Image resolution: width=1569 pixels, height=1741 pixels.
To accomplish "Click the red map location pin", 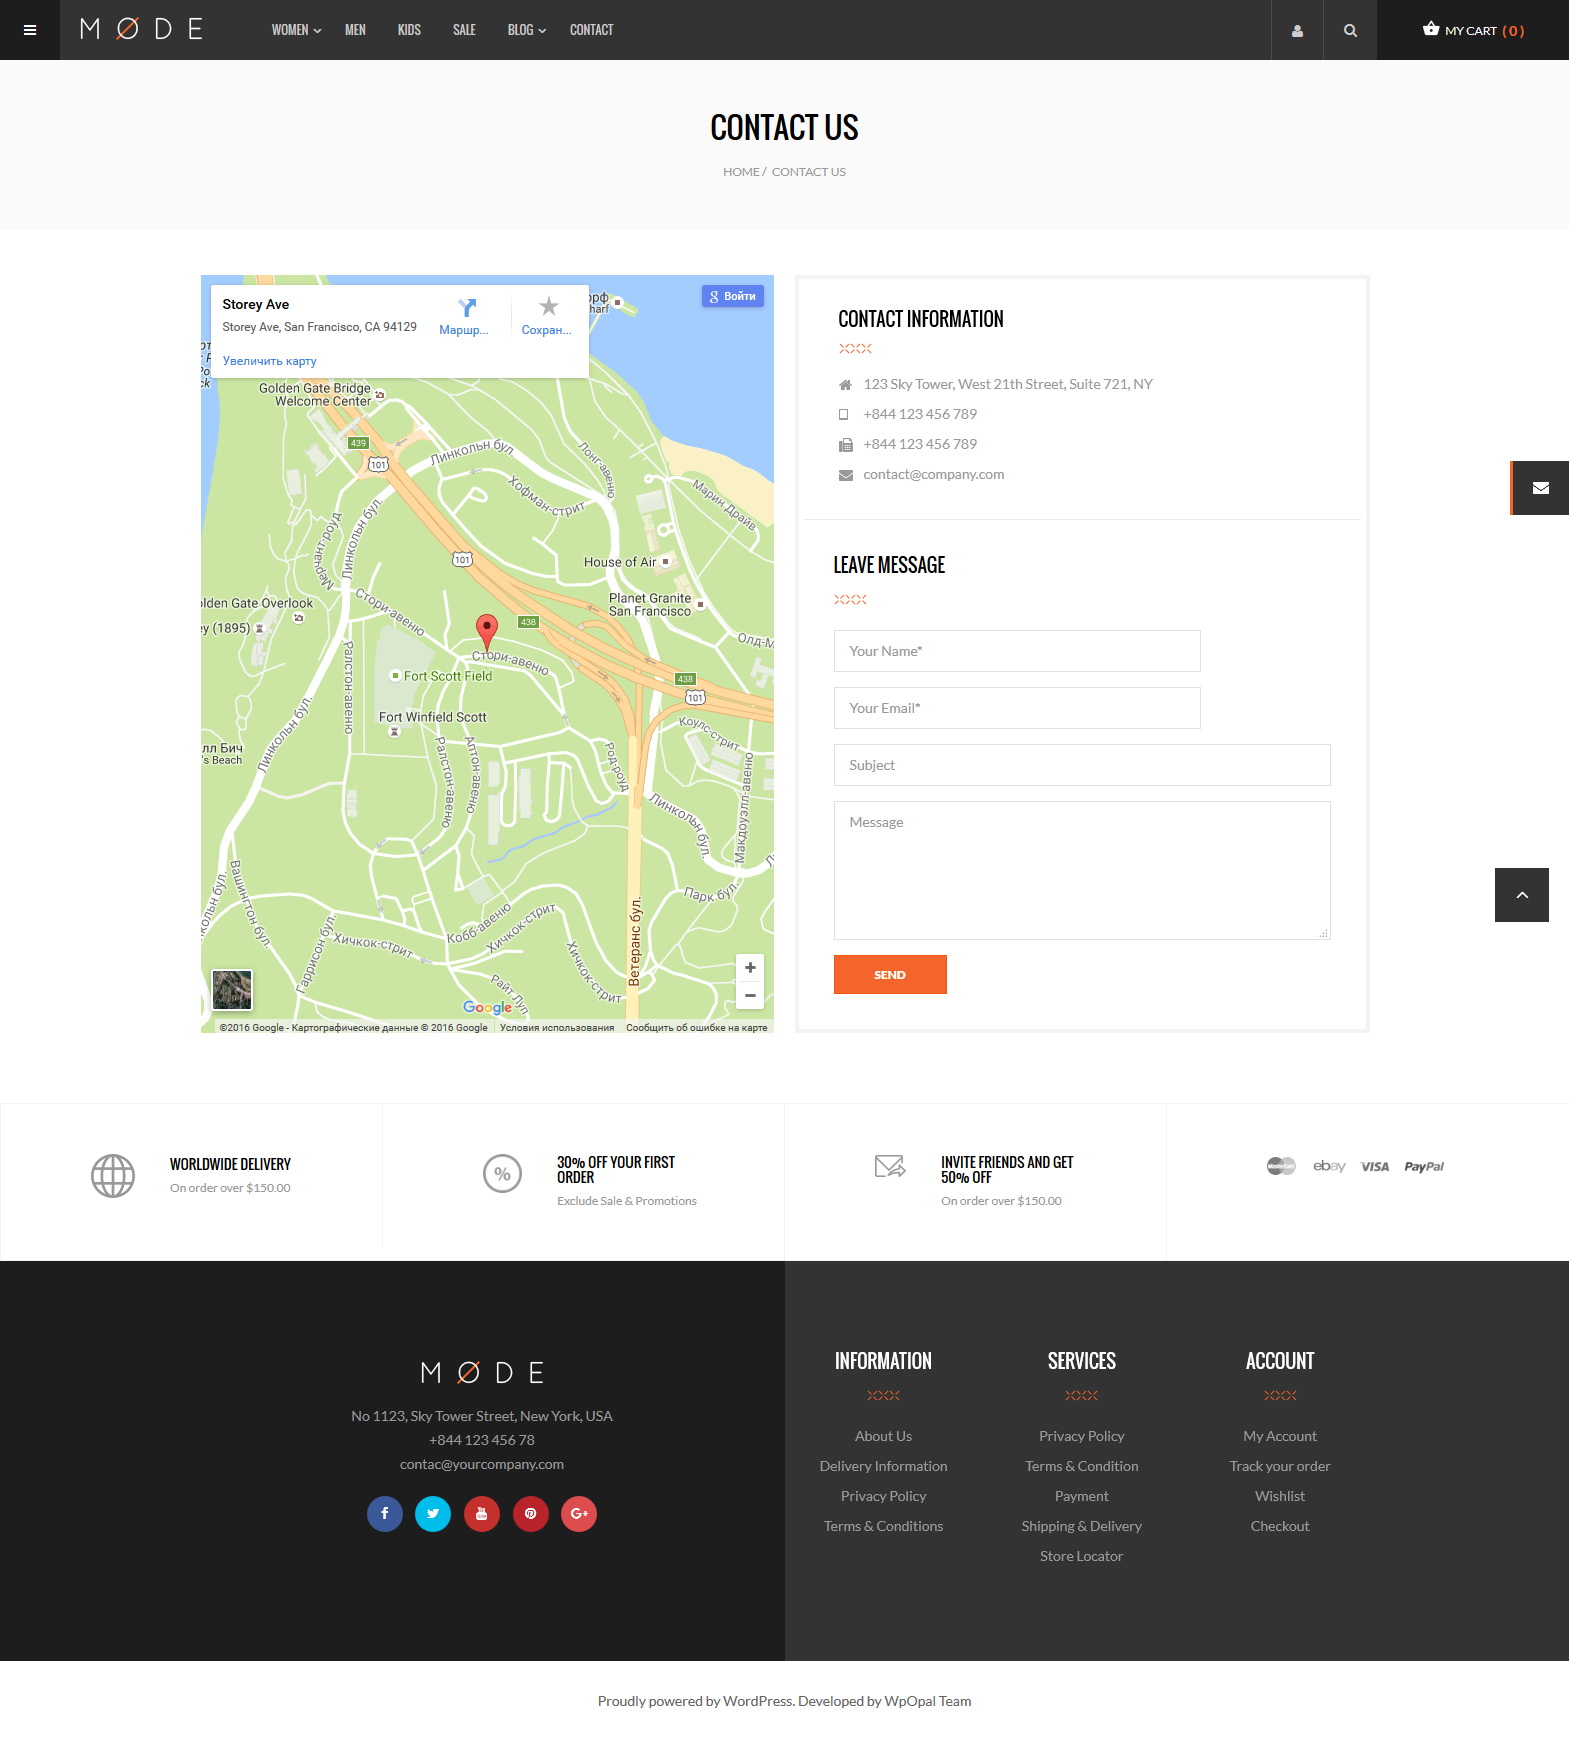I will [x=486, y=633].
